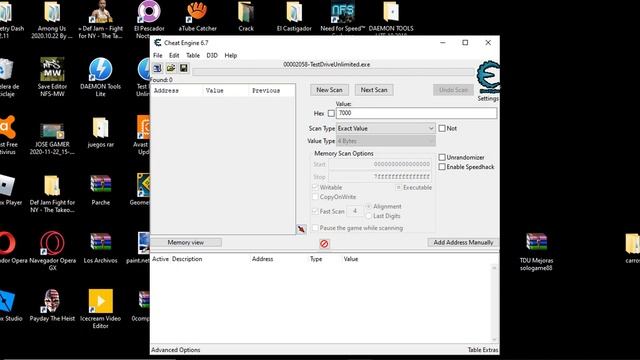Click the Cheat Engine logo Settings icon

coord(488,77)
